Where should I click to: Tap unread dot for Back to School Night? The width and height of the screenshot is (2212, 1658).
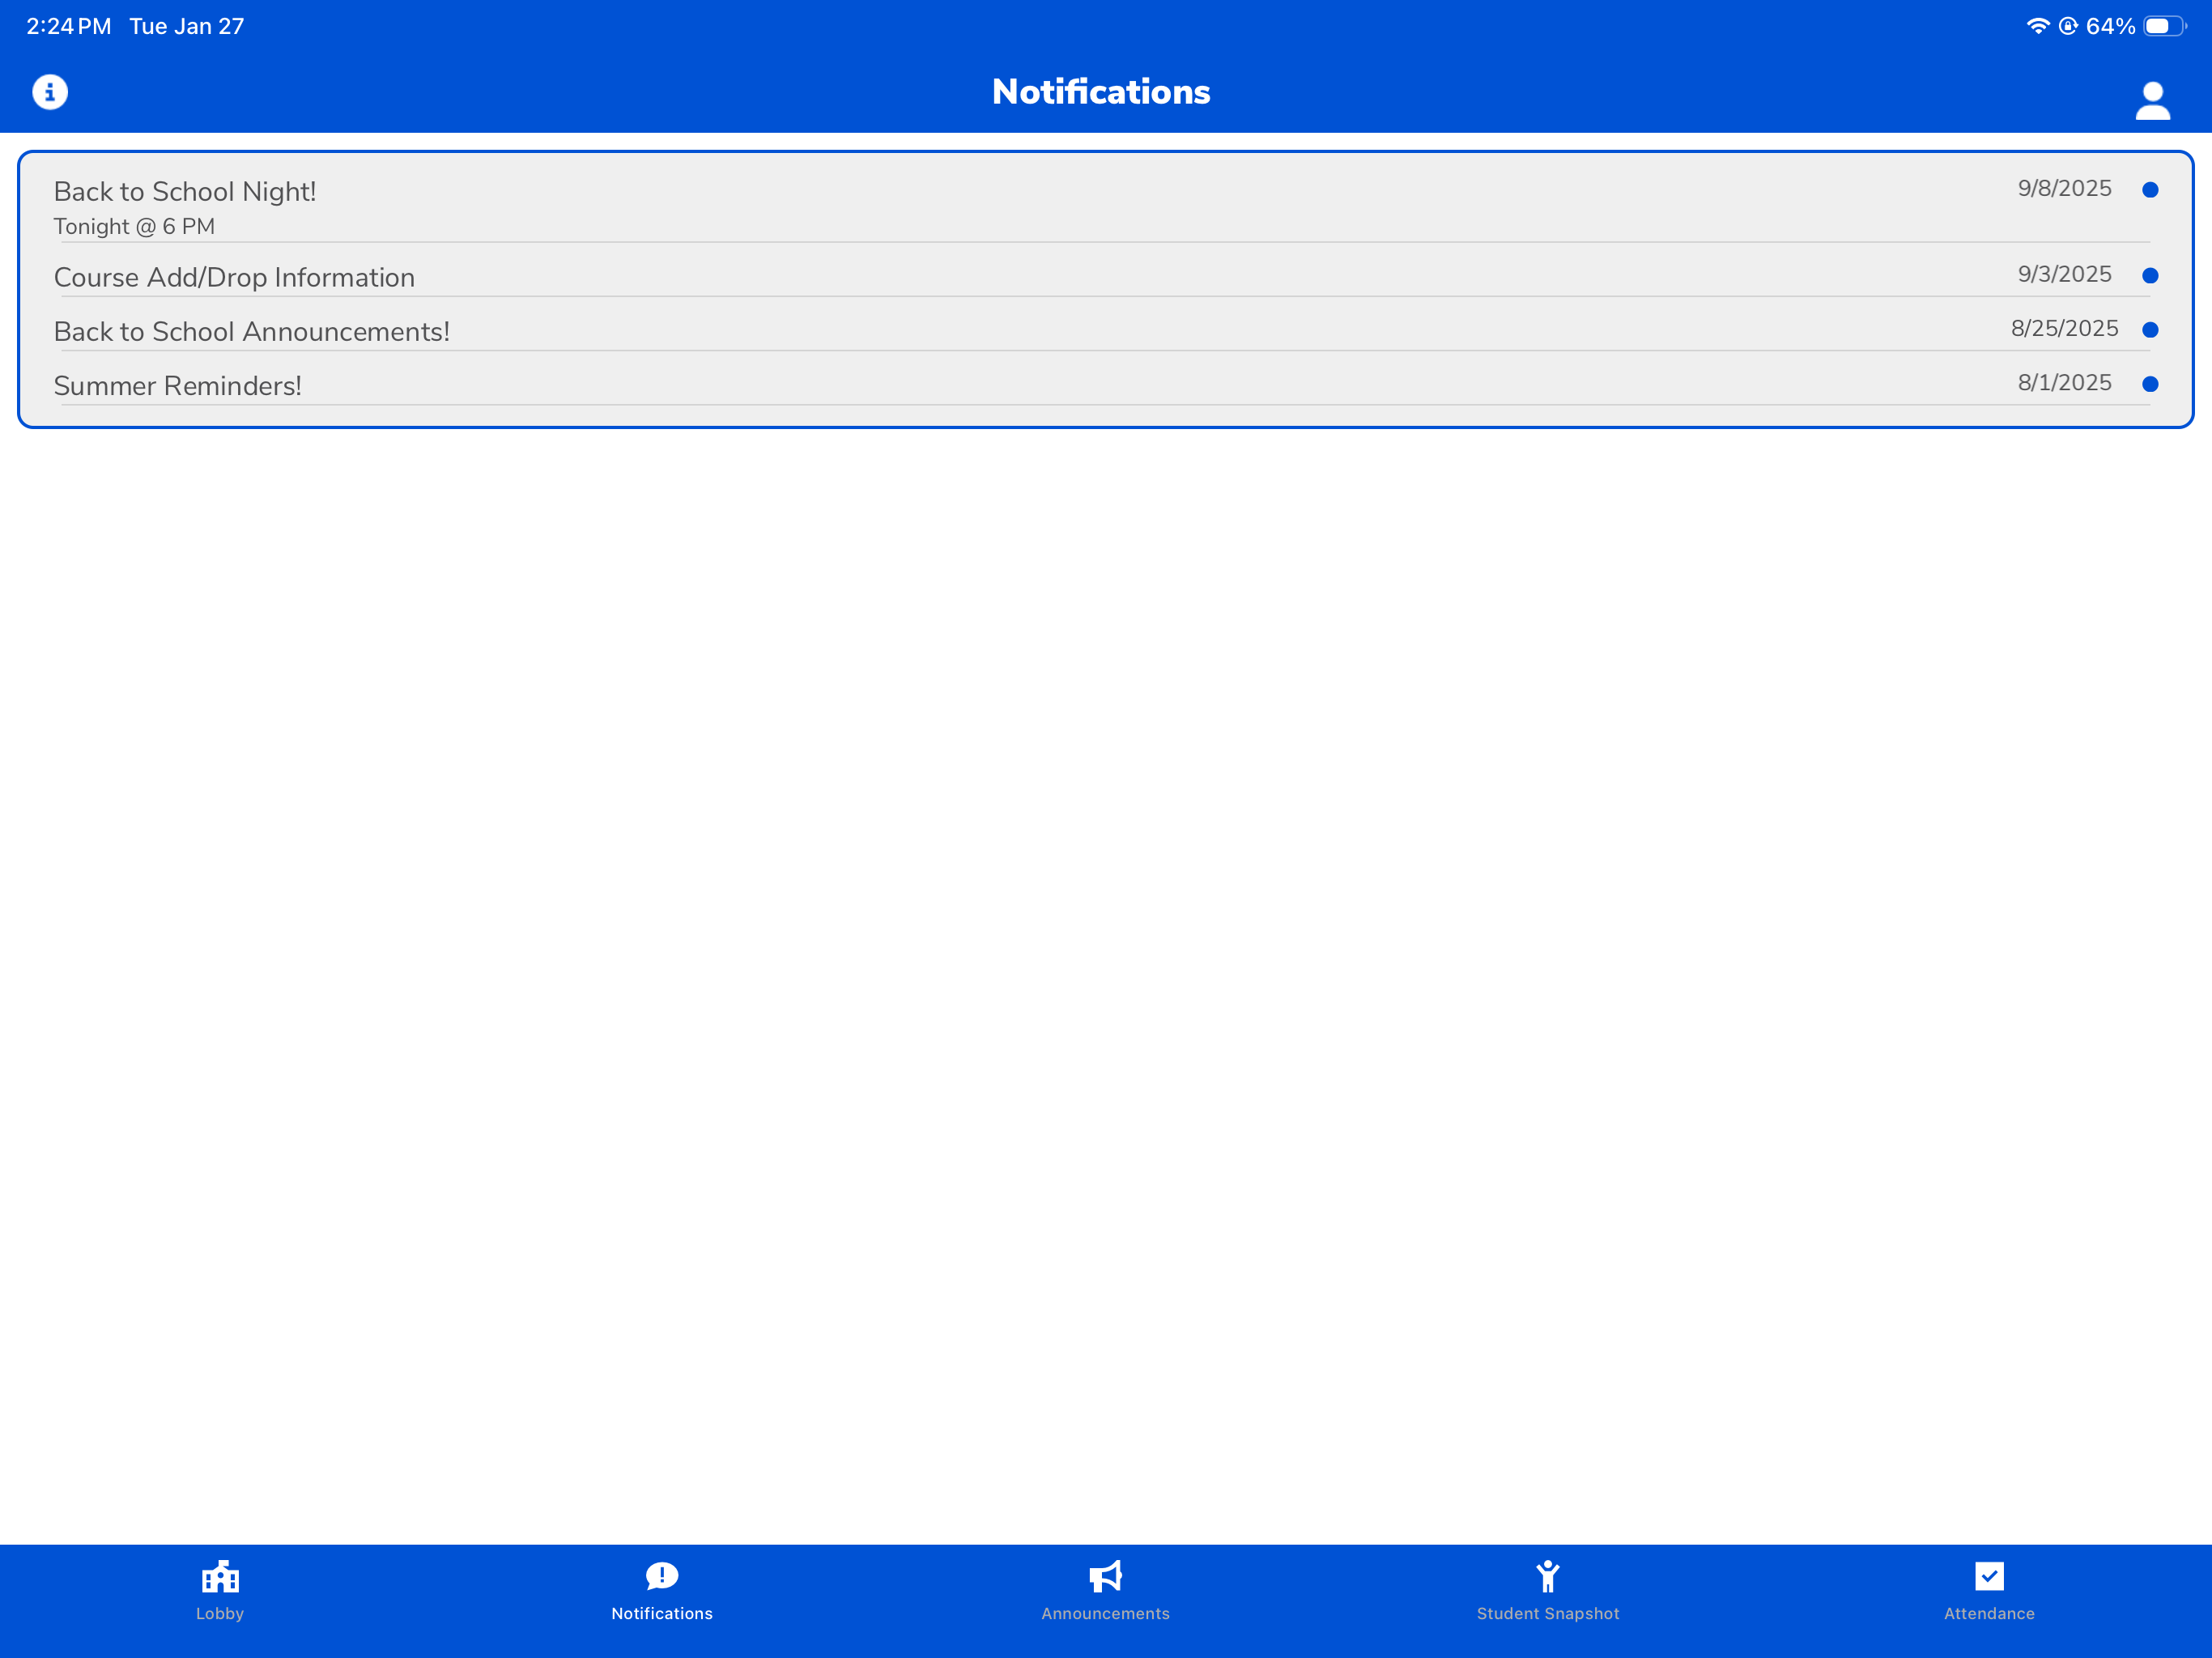coord(2150,190)
